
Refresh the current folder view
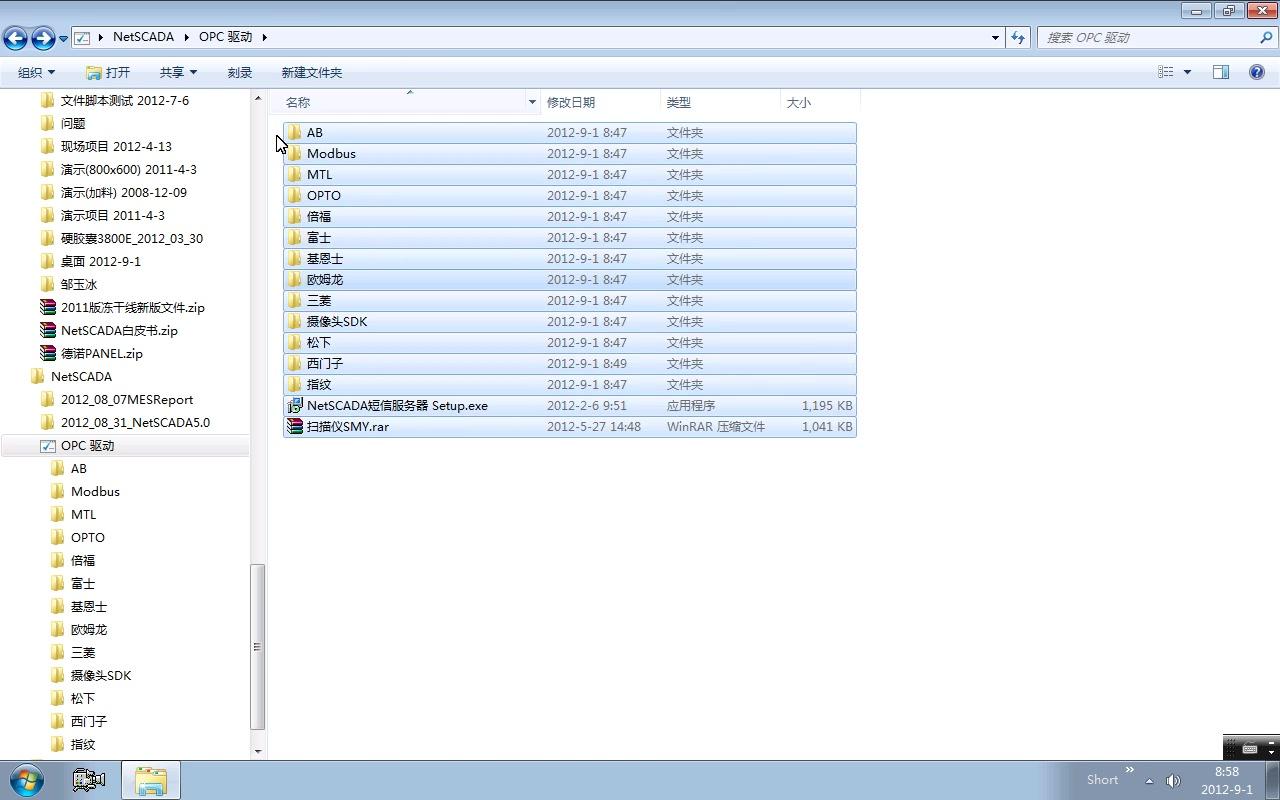pyautogui.click(x=1018, y=37)
